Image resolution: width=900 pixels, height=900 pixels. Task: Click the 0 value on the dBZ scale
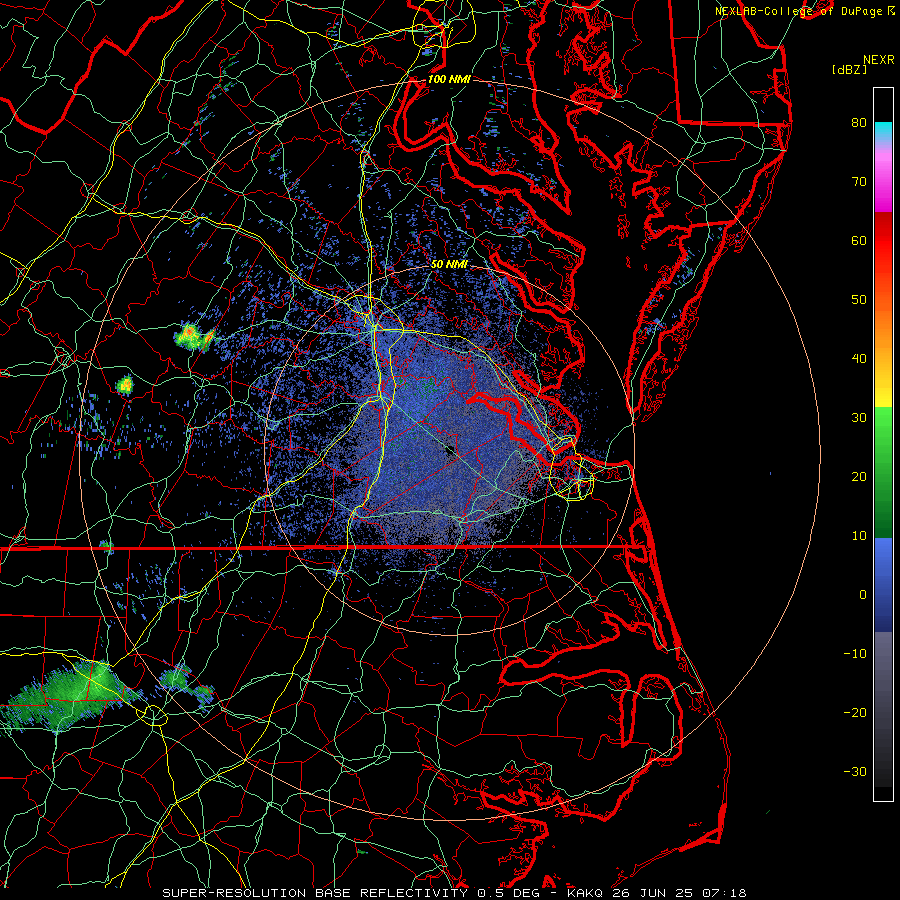[863, 595]
